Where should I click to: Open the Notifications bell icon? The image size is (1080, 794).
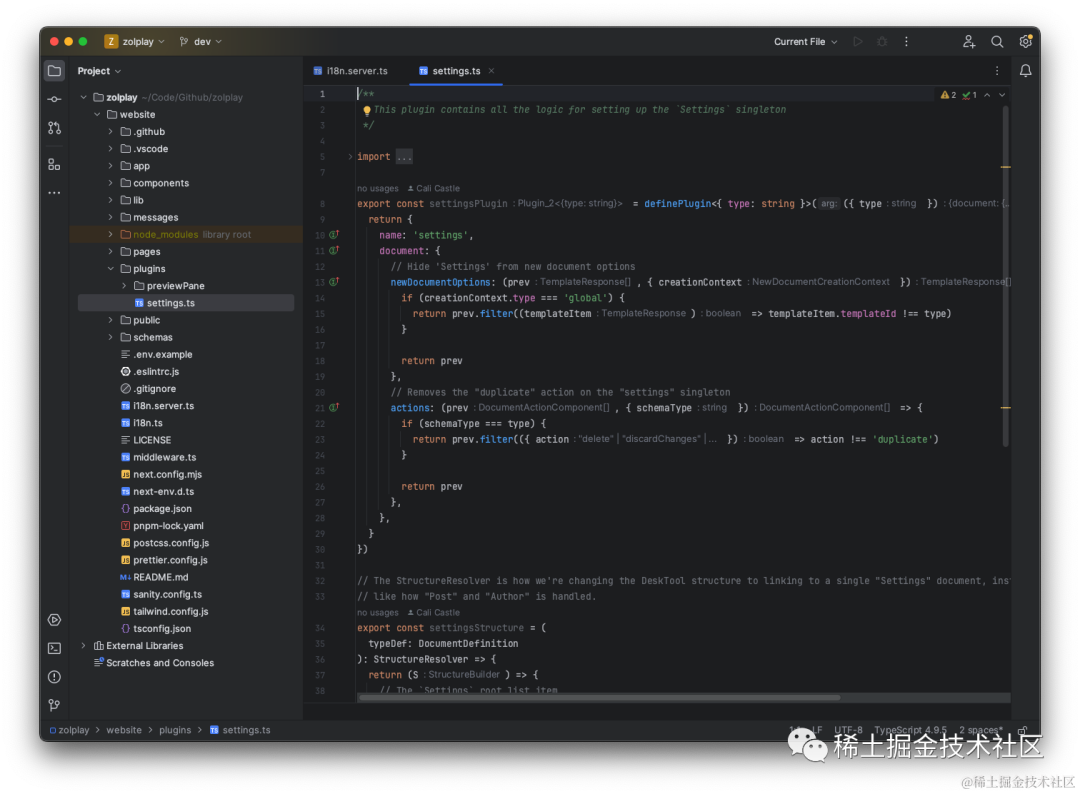tap(1025, 71)
